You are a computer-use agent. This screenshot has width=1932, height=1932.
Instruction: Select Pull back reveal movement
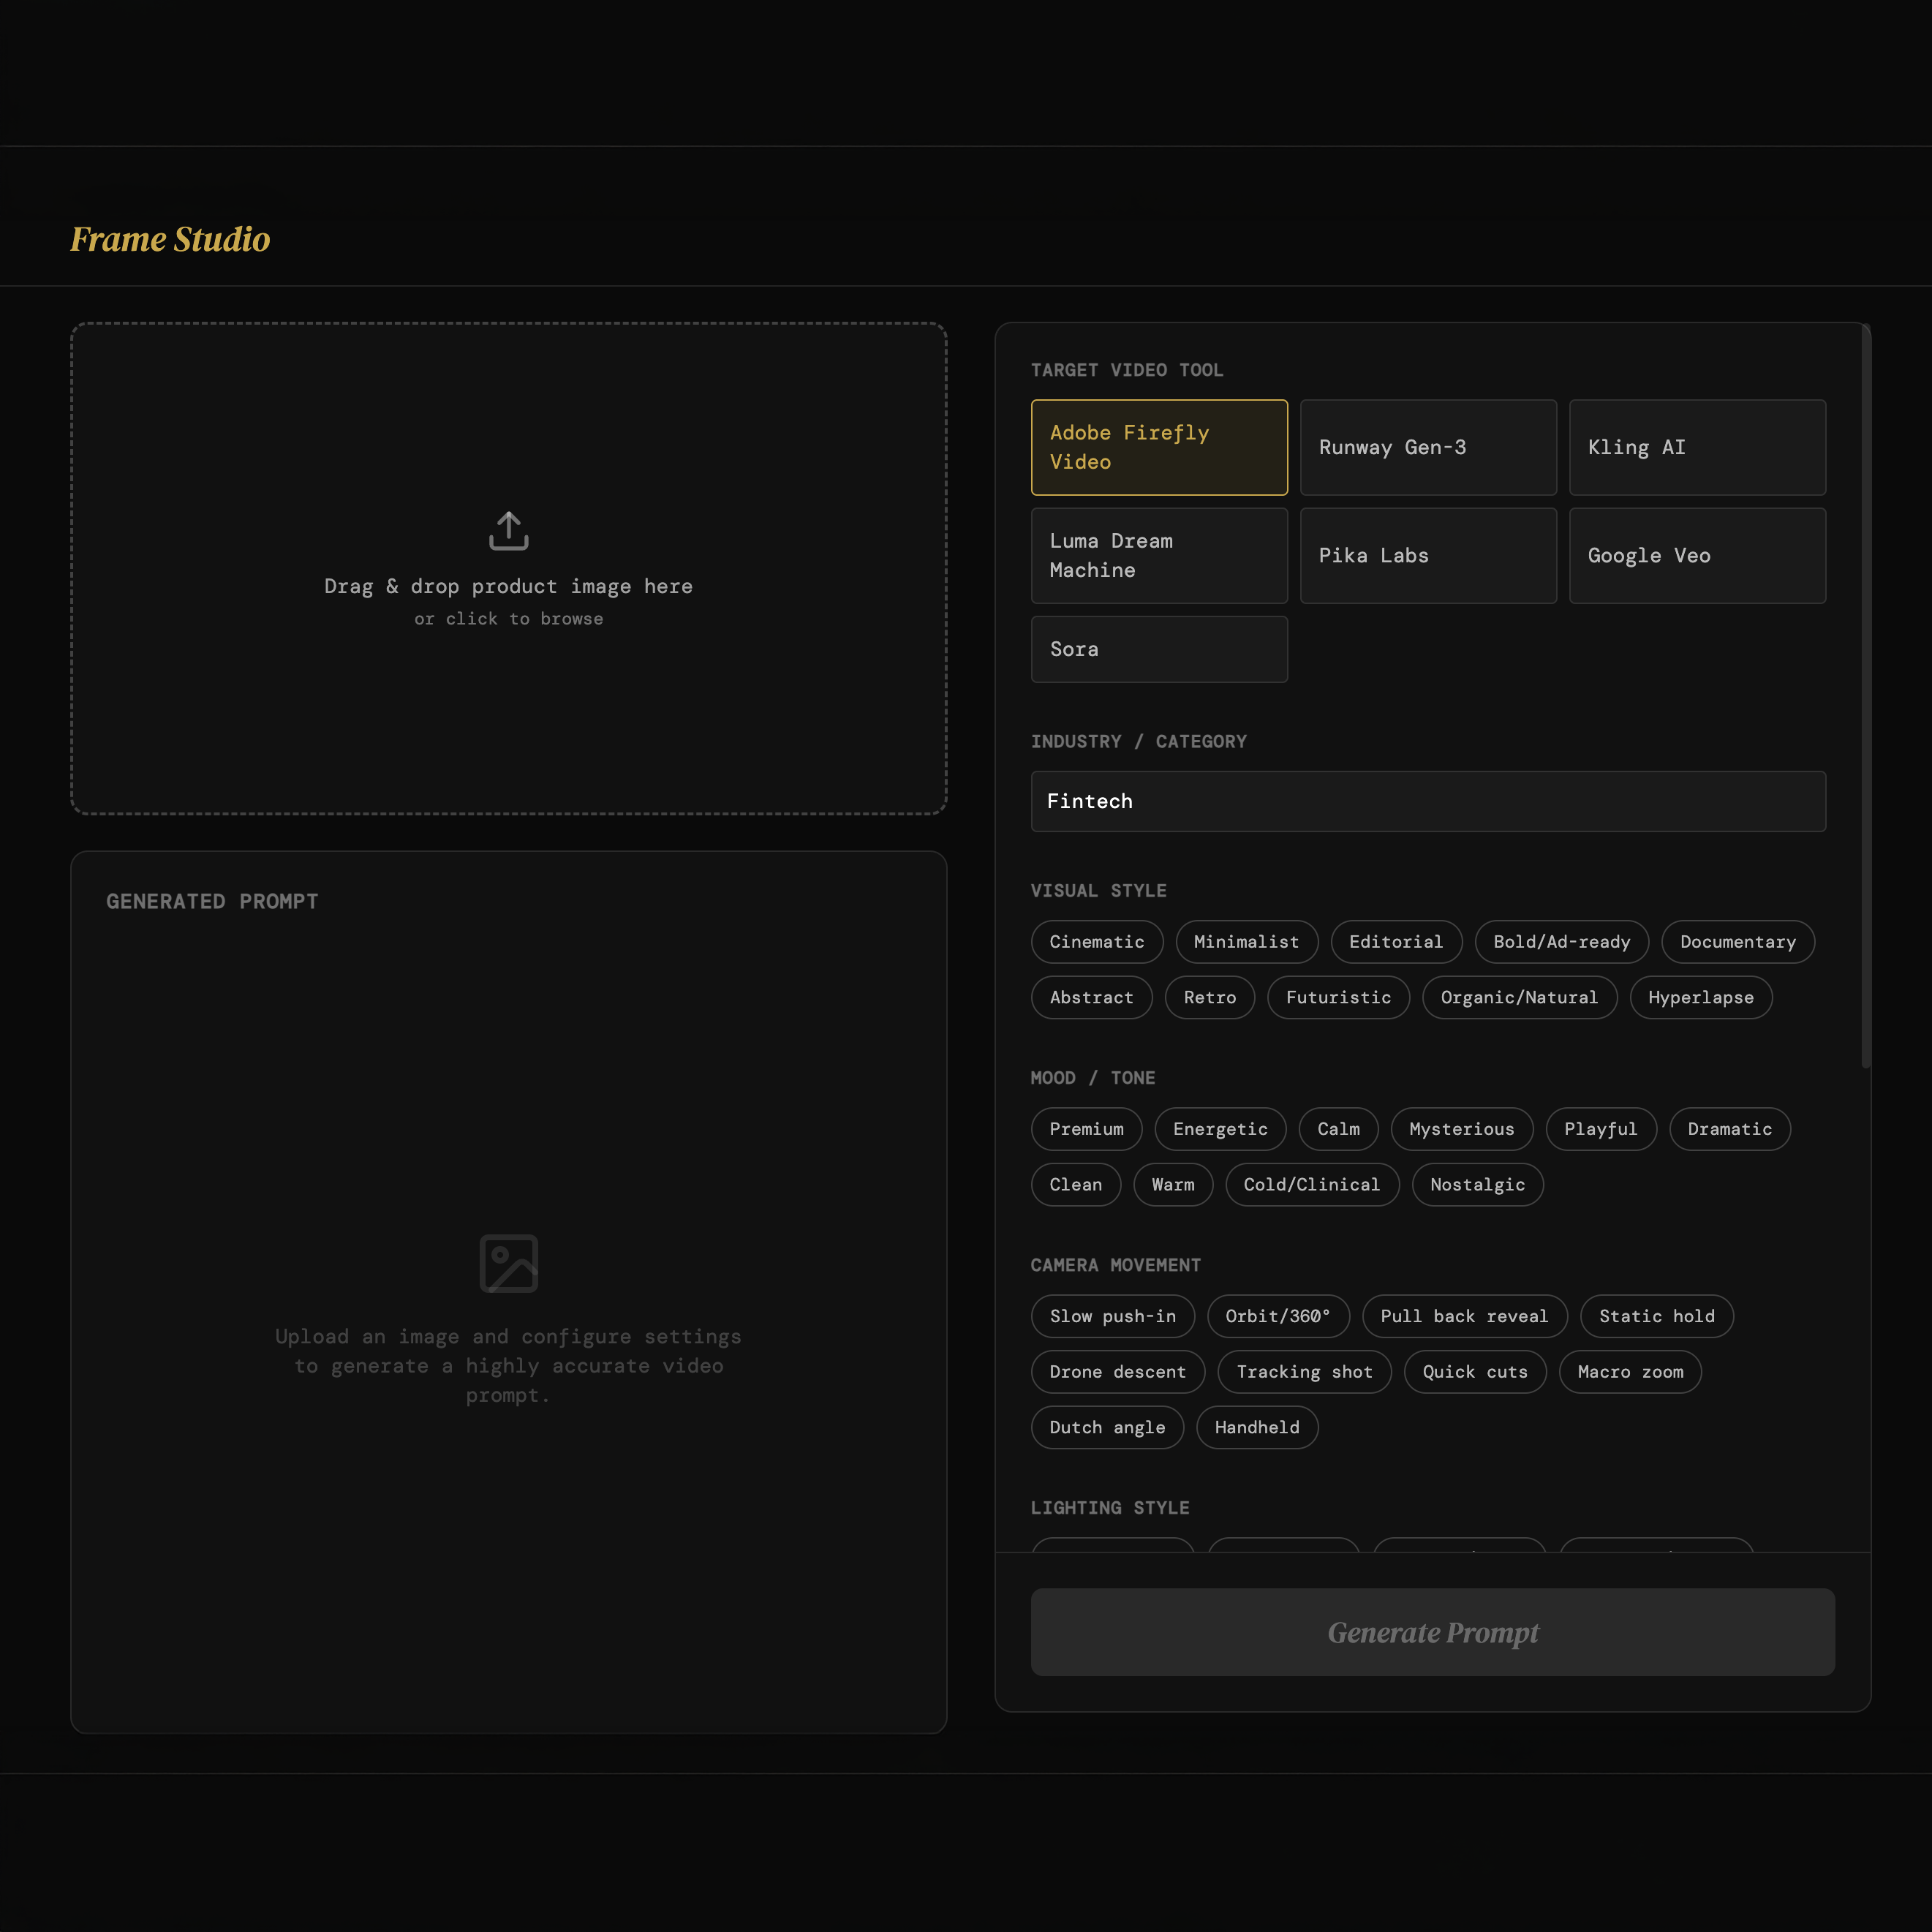pos(1464,1316)
